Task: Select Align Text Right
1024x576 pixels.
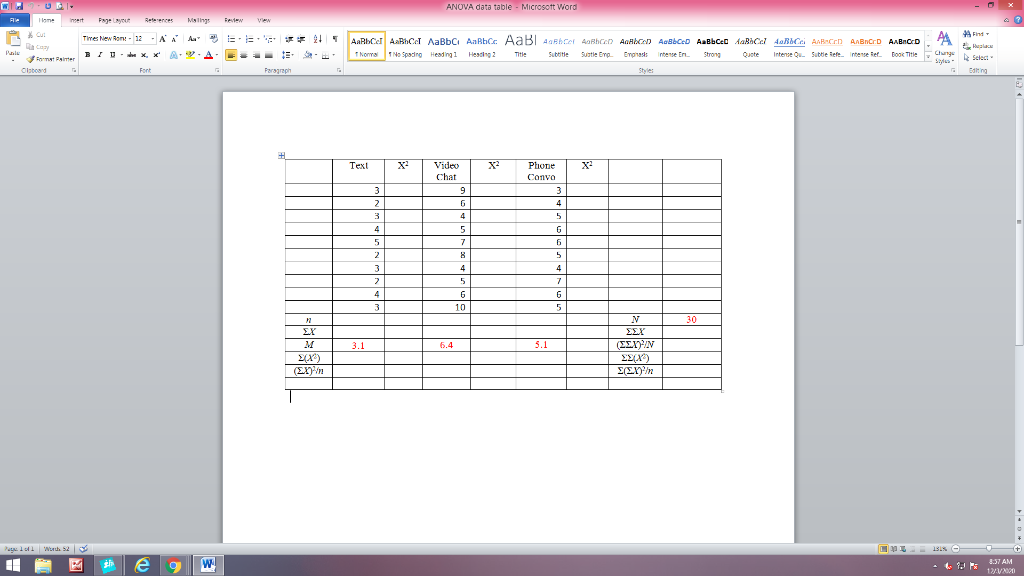Action: [256, 56]
